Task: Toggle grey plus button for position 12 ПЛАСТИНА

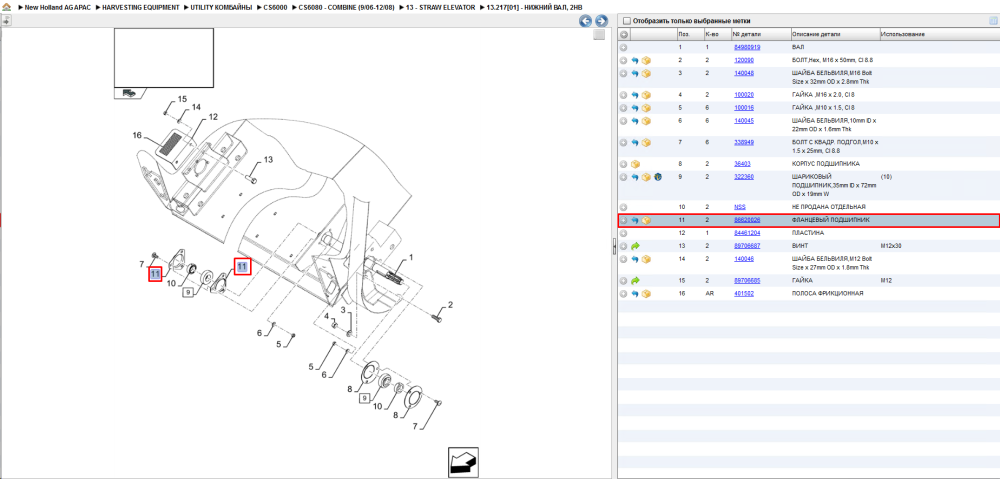Action: (624, 233)
